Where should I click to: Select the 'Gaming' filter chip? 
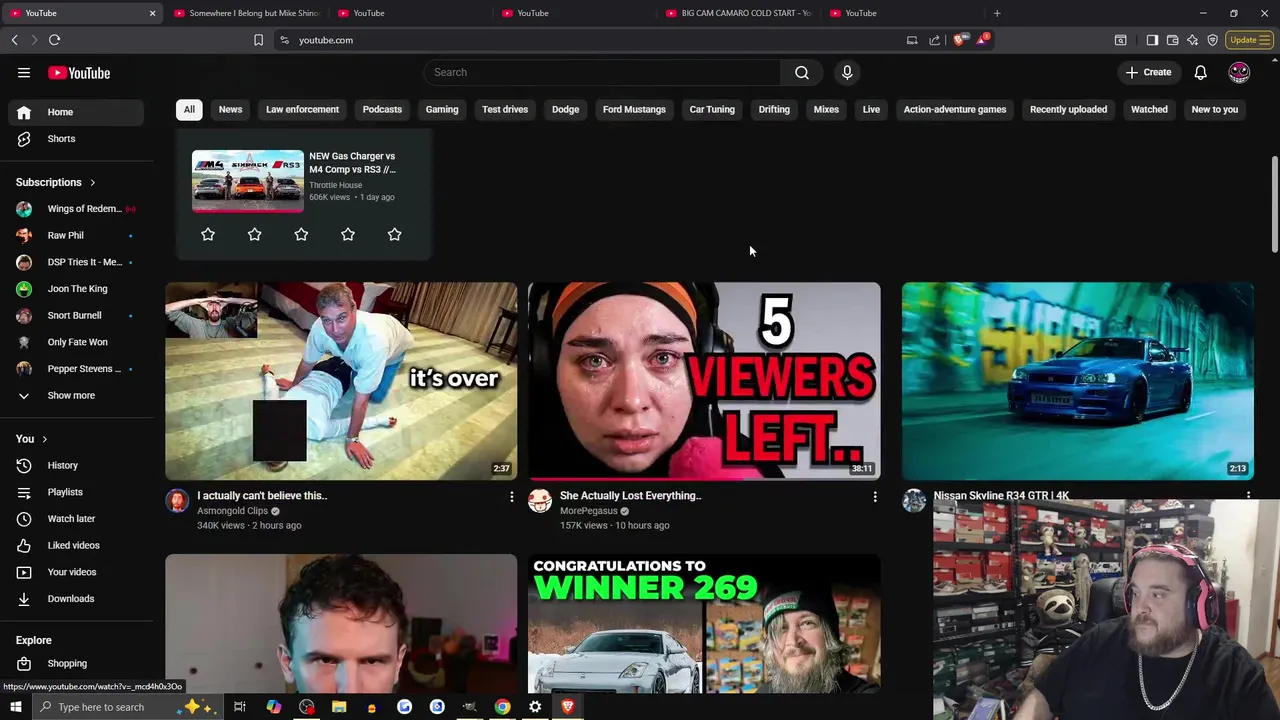(x=442, y=109)
